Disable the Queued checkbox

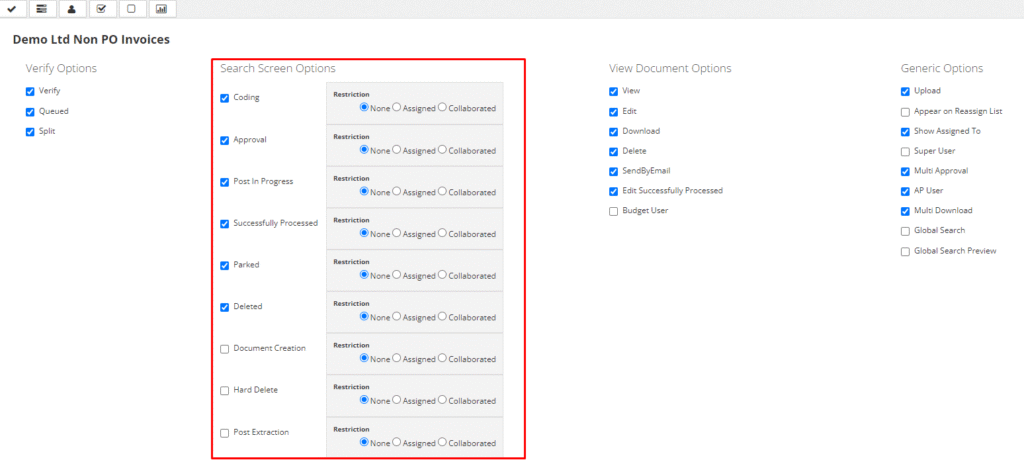30,112
